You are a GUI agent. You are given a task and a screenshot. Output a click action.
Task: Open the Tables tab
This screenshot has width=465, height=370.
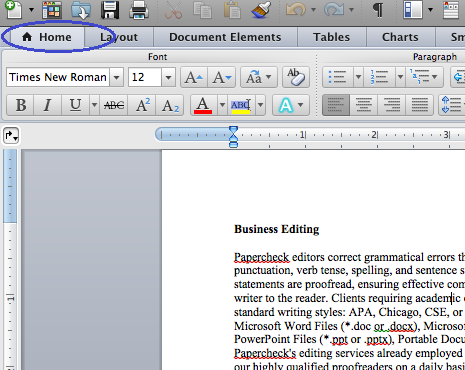click(x=332, y=37)
